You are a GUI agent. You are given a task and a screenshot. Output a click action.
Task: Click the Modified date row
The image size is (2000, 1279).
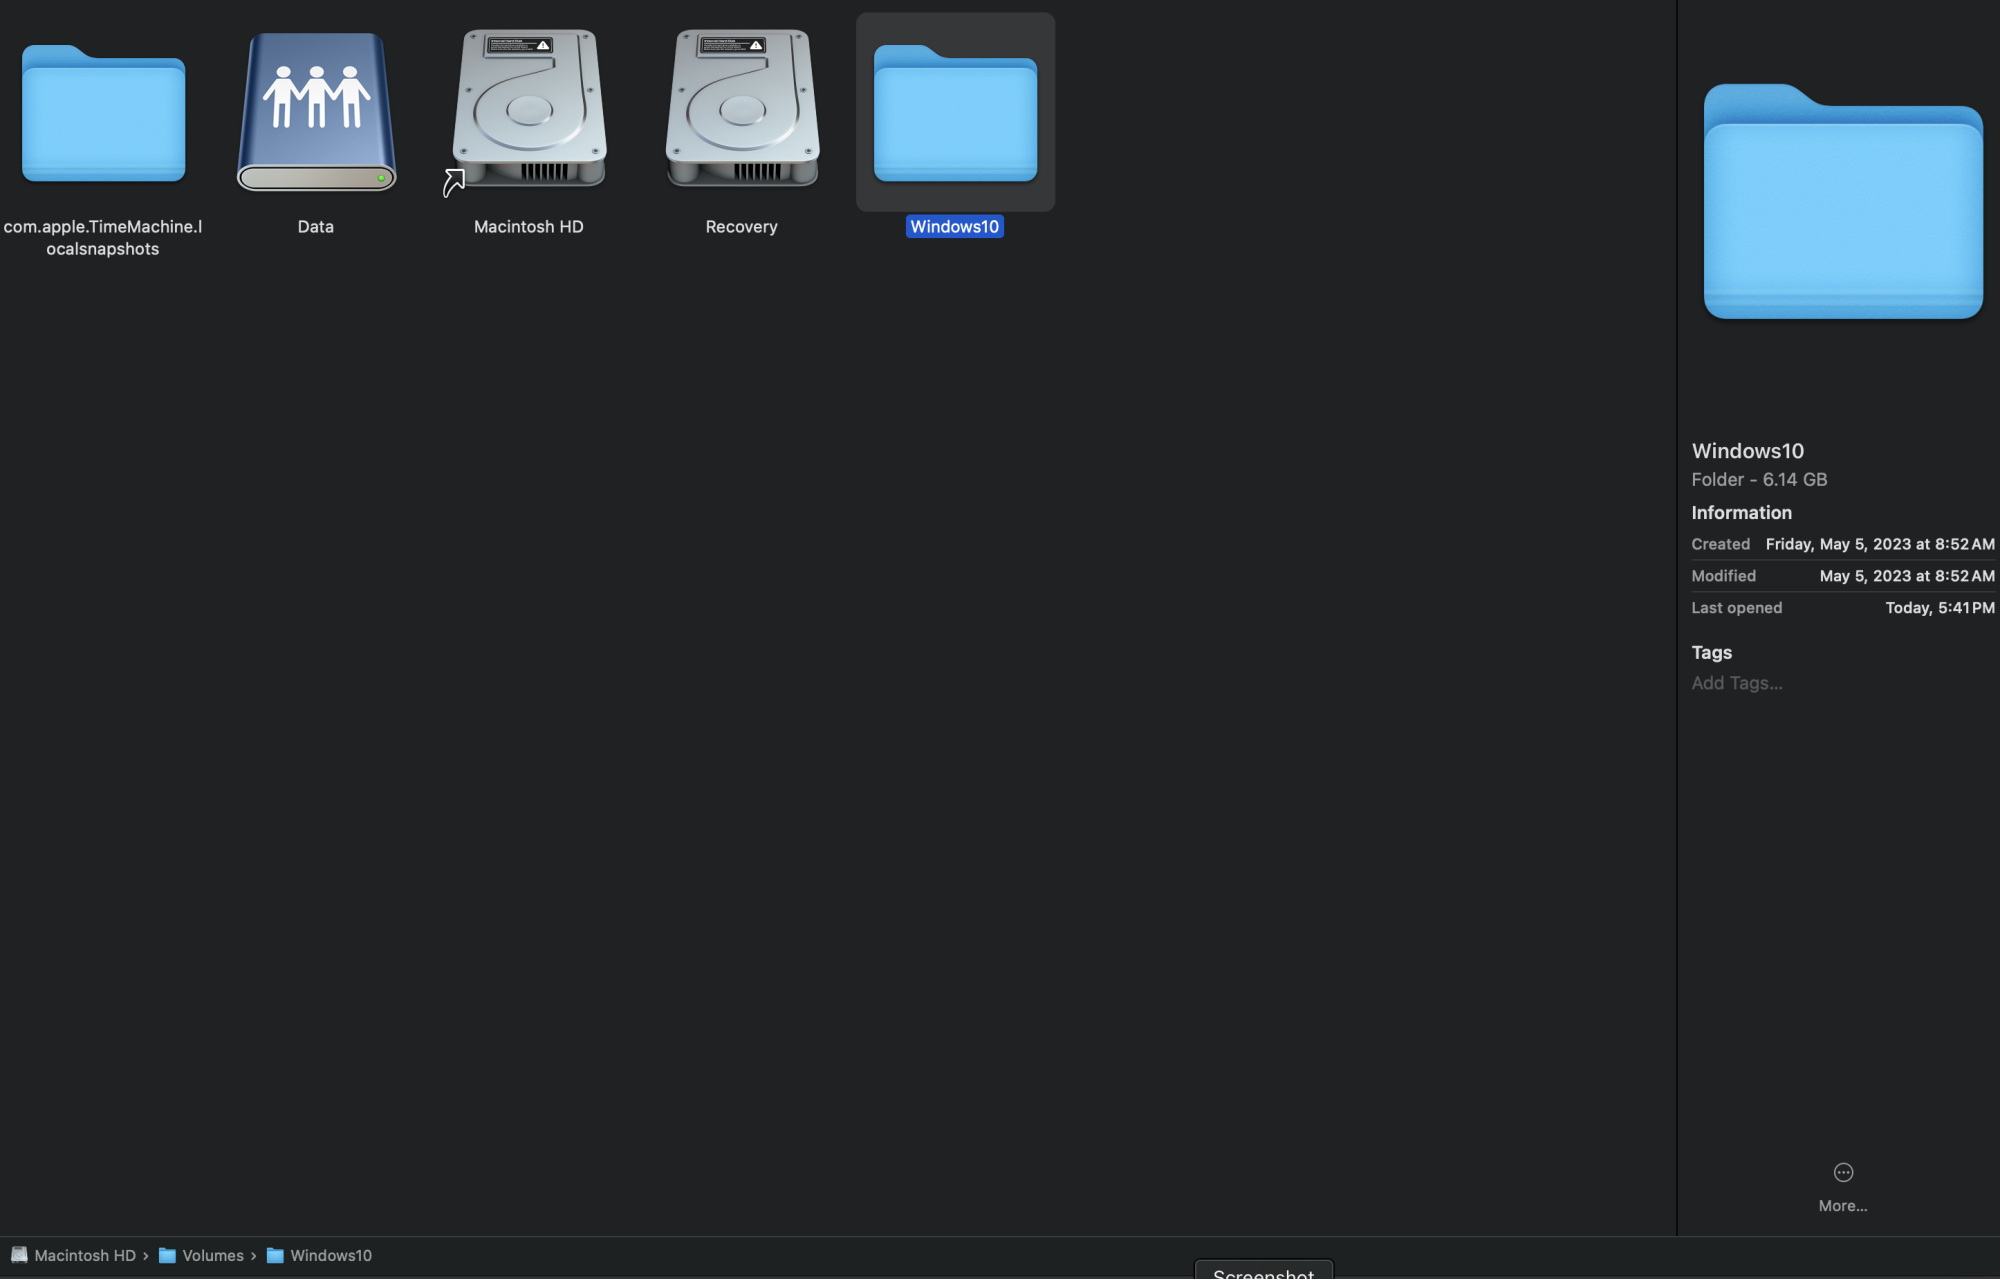click(x=1842, y=576)
